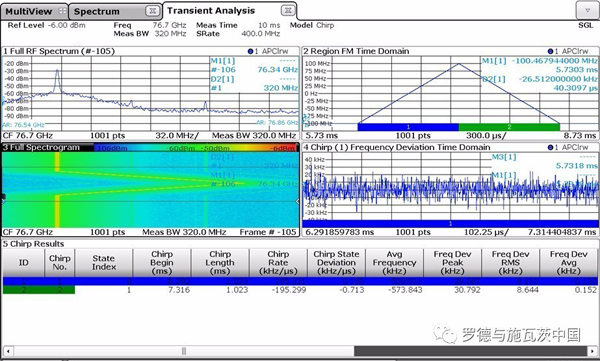This screenshot has height=361, width=600.
Task: Click trace indicator dot in Region FM Time Domain
Action: pyautogui.click(x=550, y=51)
